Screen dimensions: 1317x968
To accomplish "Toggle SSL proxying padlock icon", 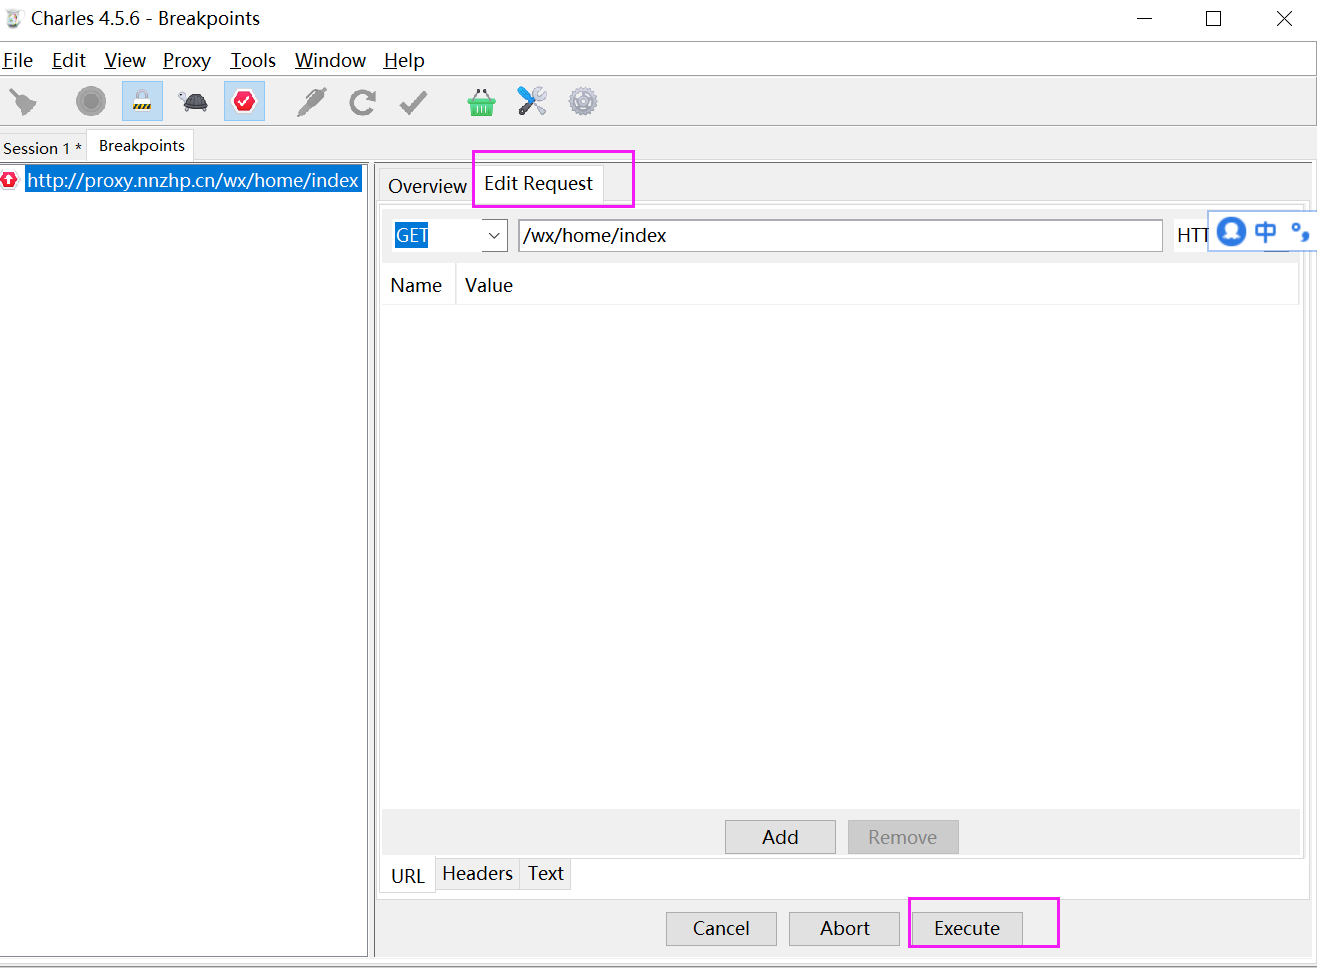I will pos(142,101).
